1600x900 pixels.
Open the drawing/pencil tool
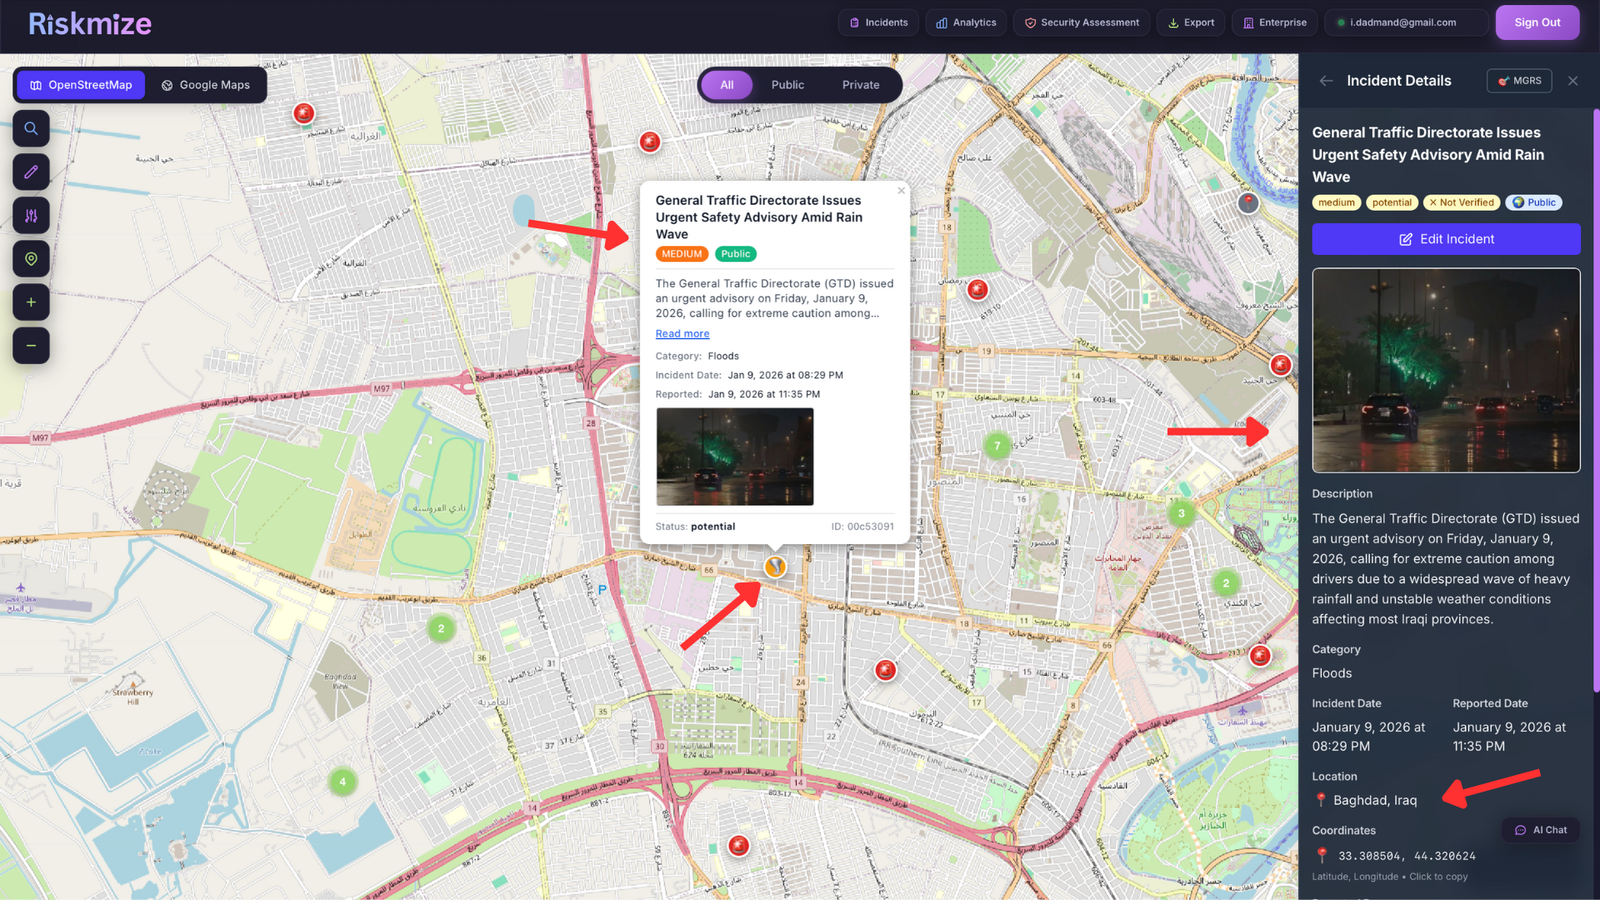31,171
